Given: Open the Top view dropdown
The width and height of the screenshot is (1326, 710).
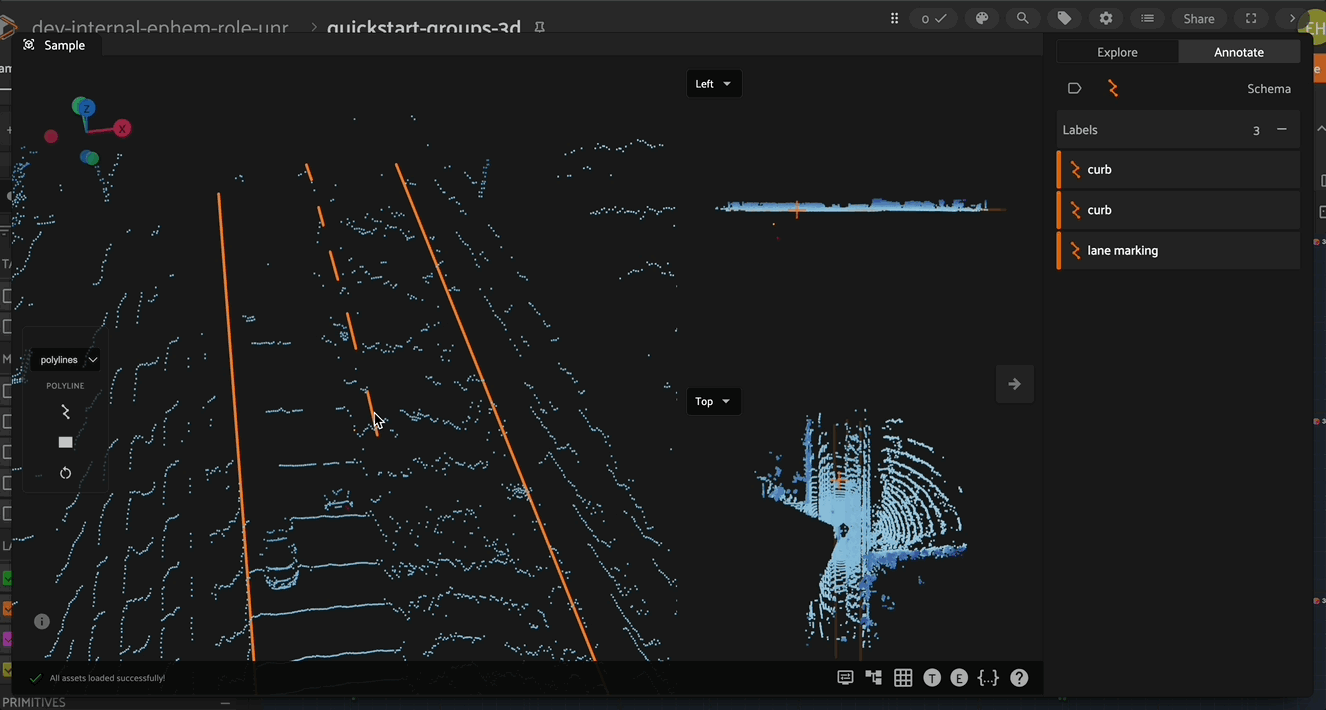Looking at the screenshot, I should pyautogui.click(x=713, y=402).
